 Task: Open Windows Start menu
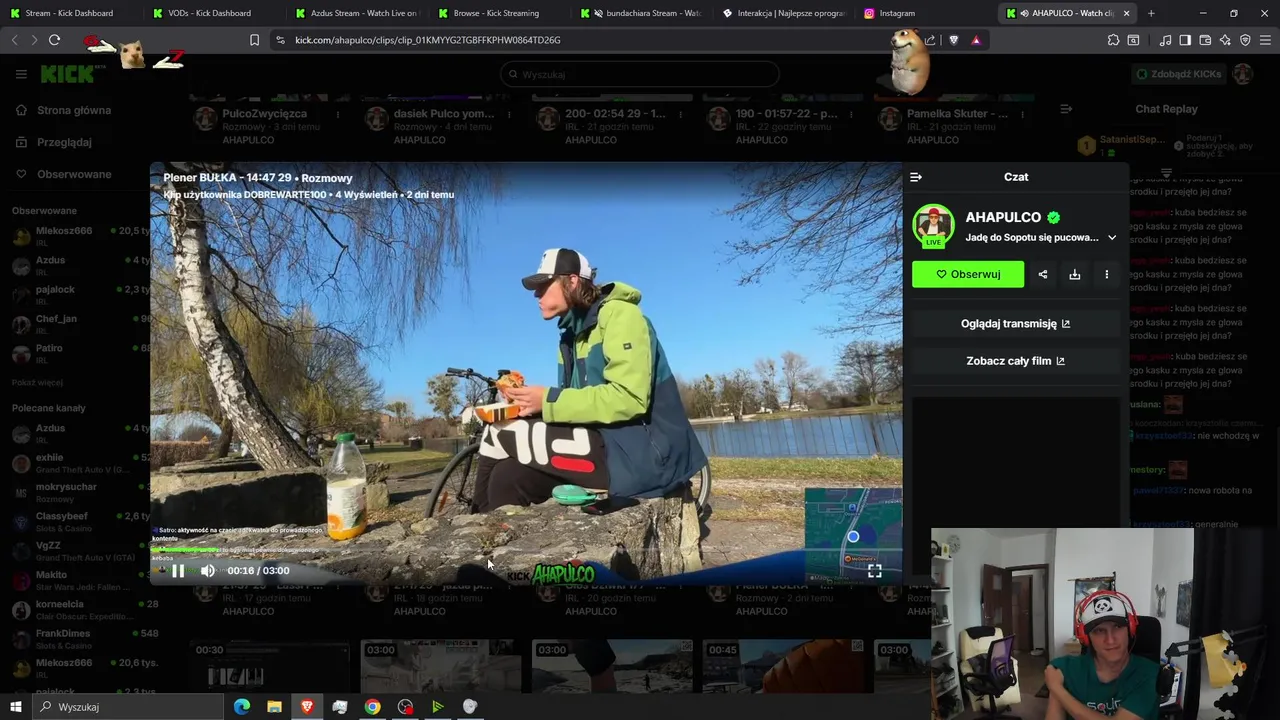16,707
